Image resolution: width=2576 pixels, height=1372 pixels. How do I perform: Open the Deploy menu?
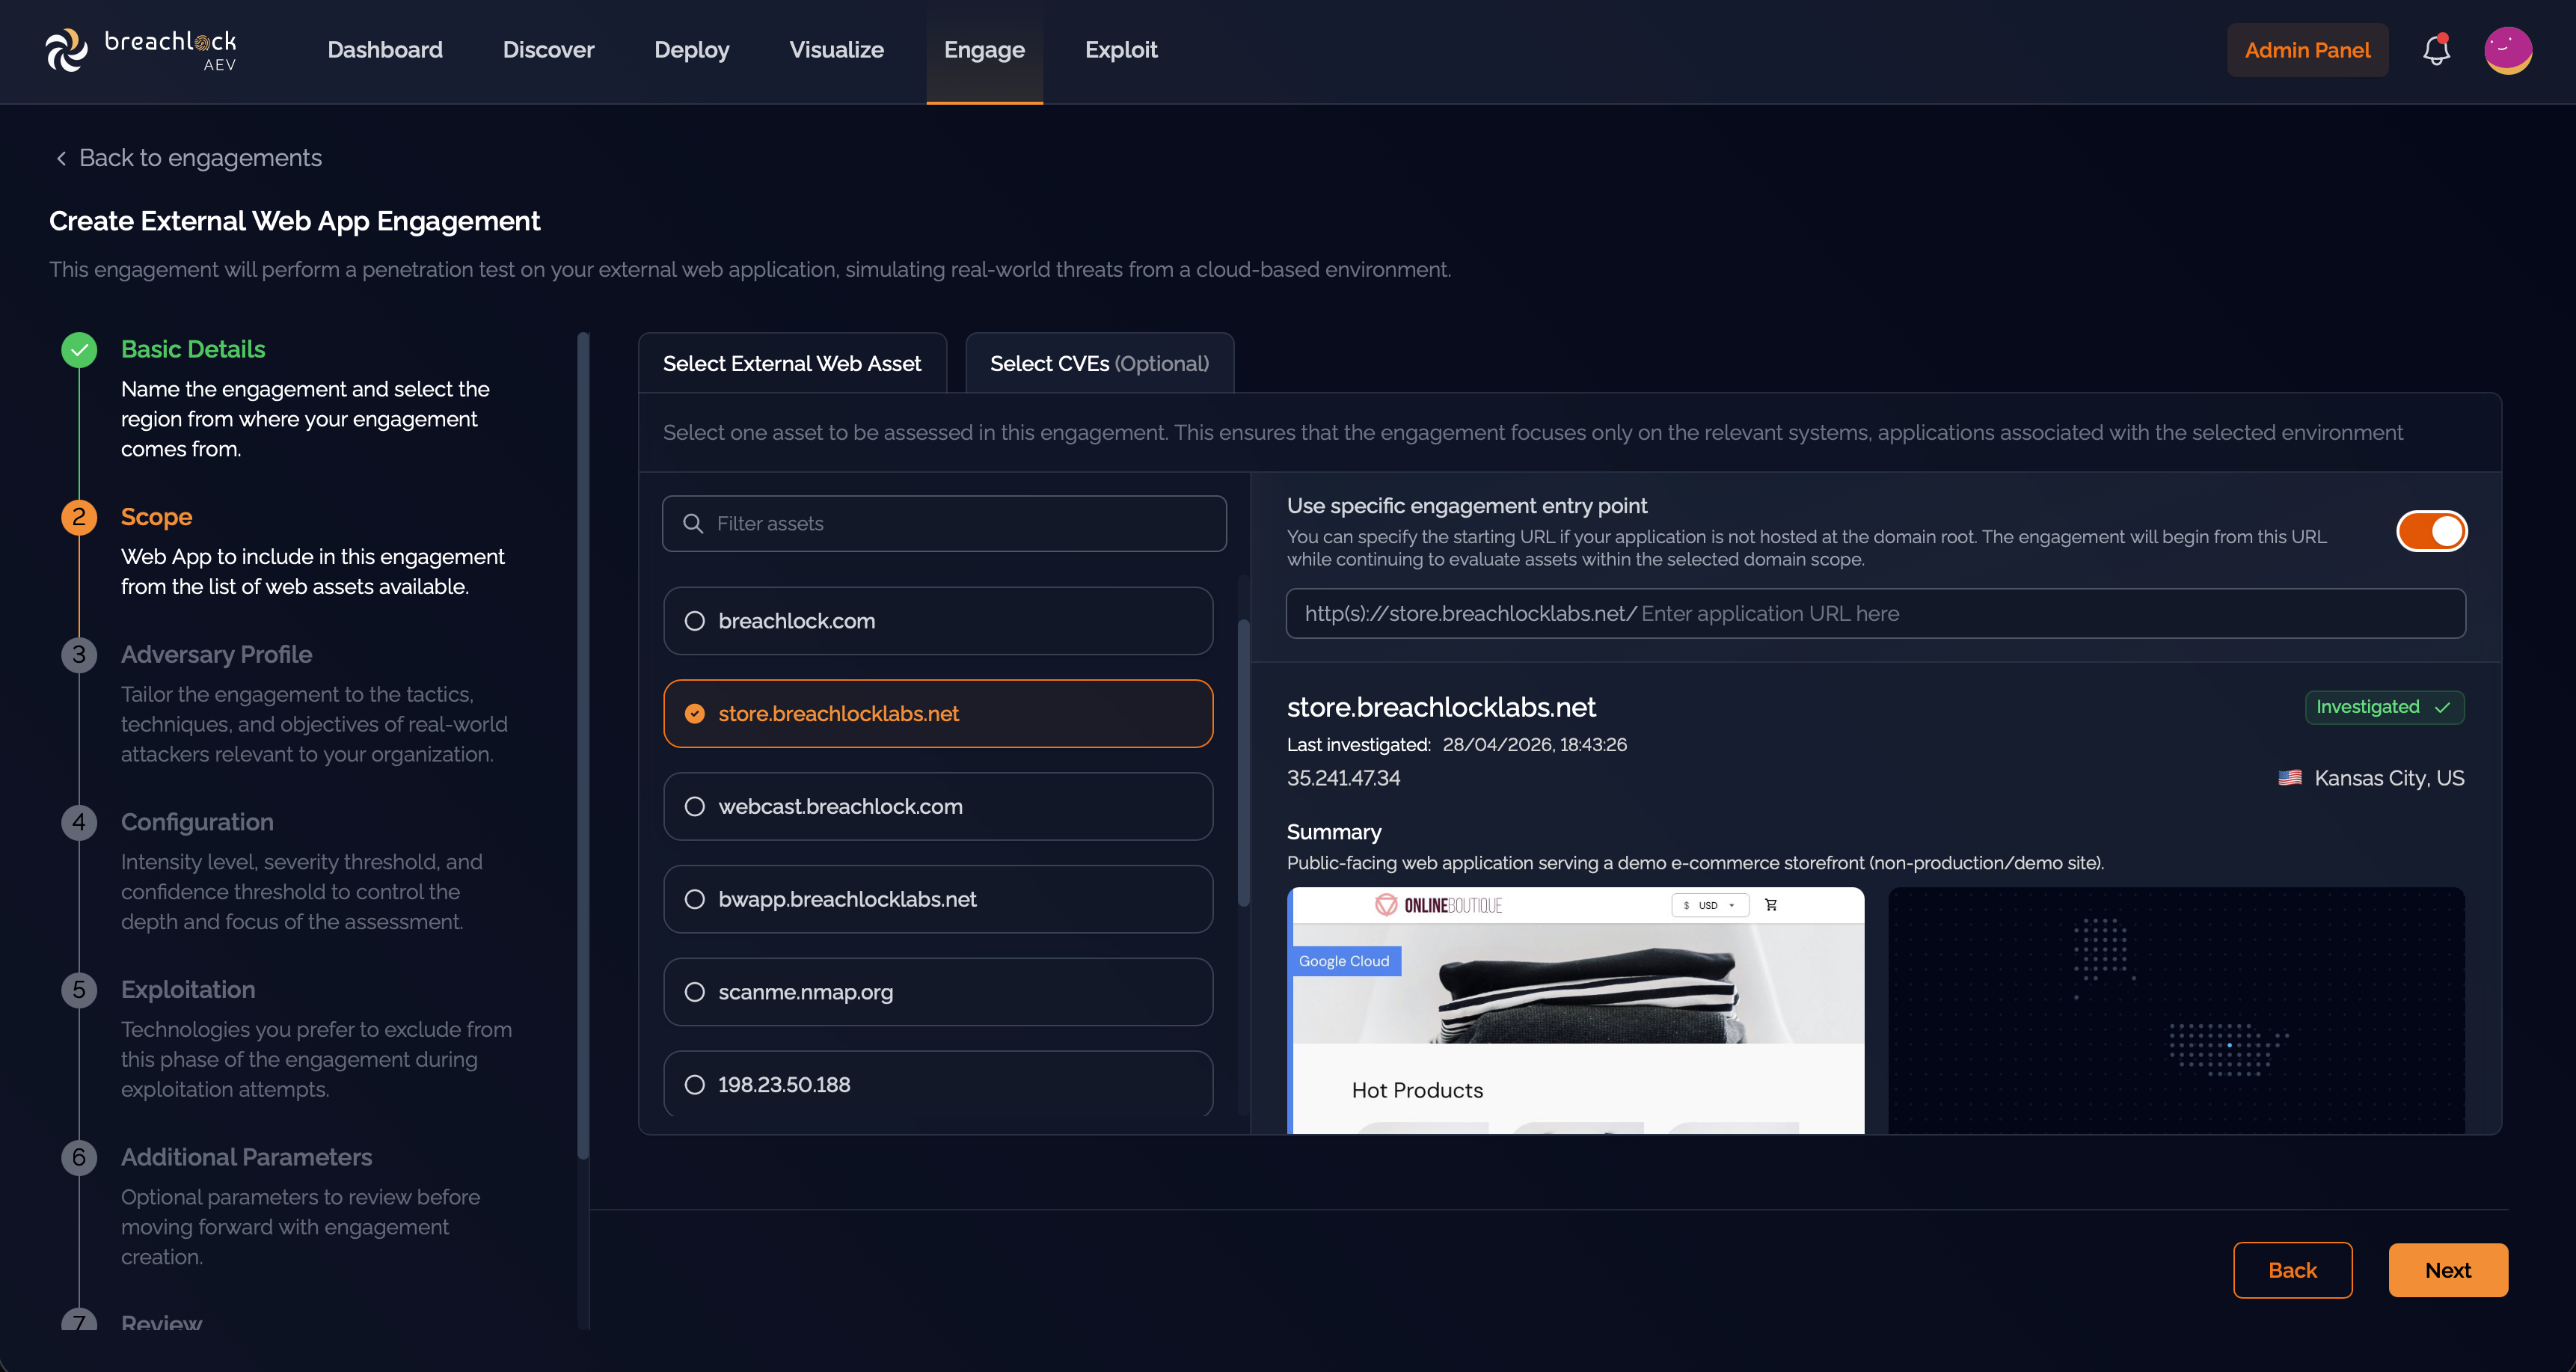click(x=692, y=50)
